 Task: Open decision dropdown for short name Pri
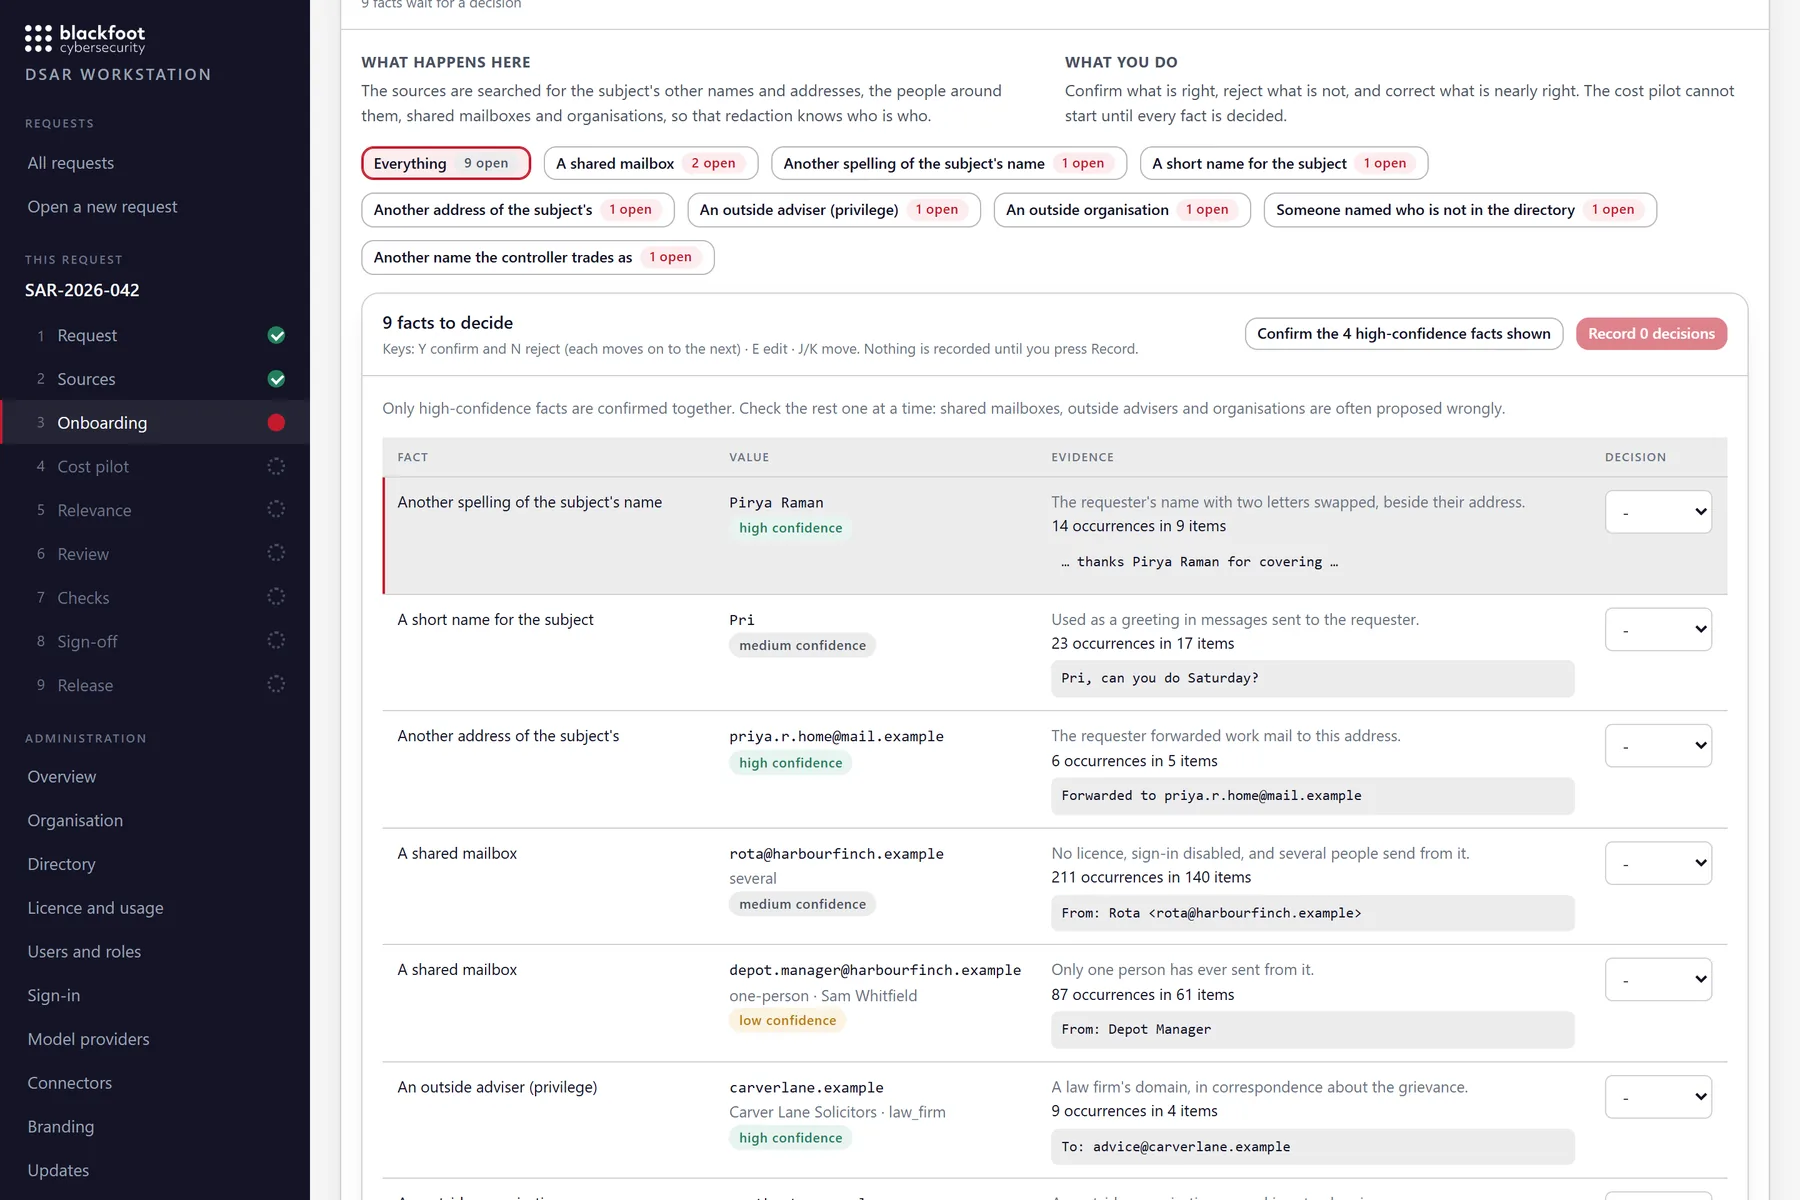point(1658,629)
